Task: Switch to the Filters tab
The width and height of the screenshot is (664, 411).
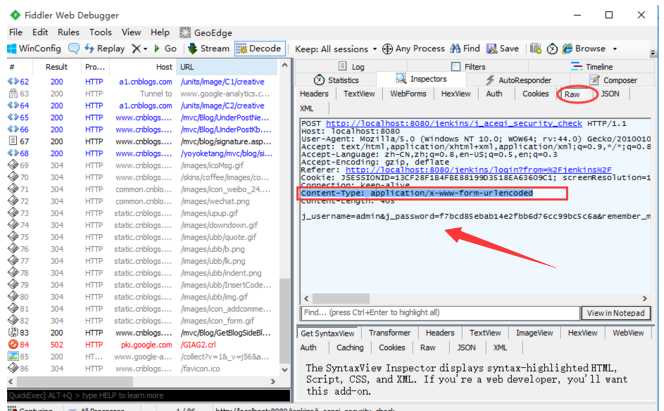Action: pyautogui.click(x=468, y=66)
